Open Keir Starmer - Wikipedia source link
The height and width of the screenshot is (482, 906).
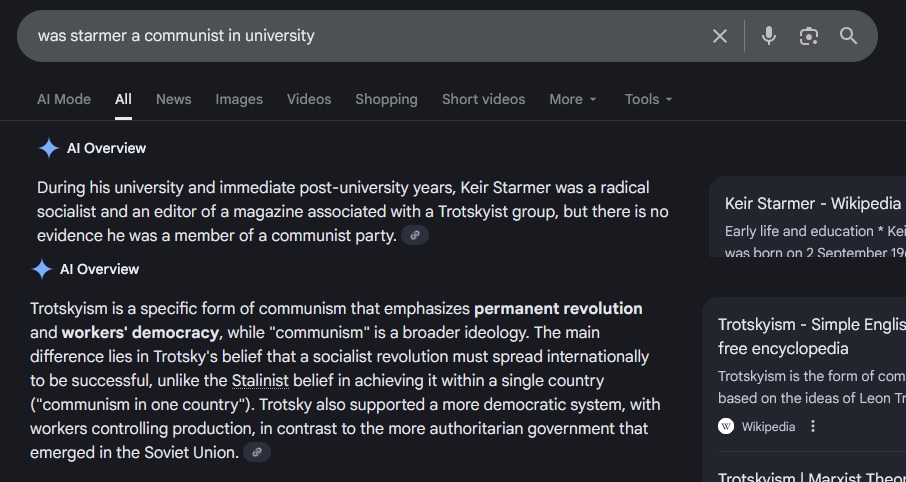812,203
